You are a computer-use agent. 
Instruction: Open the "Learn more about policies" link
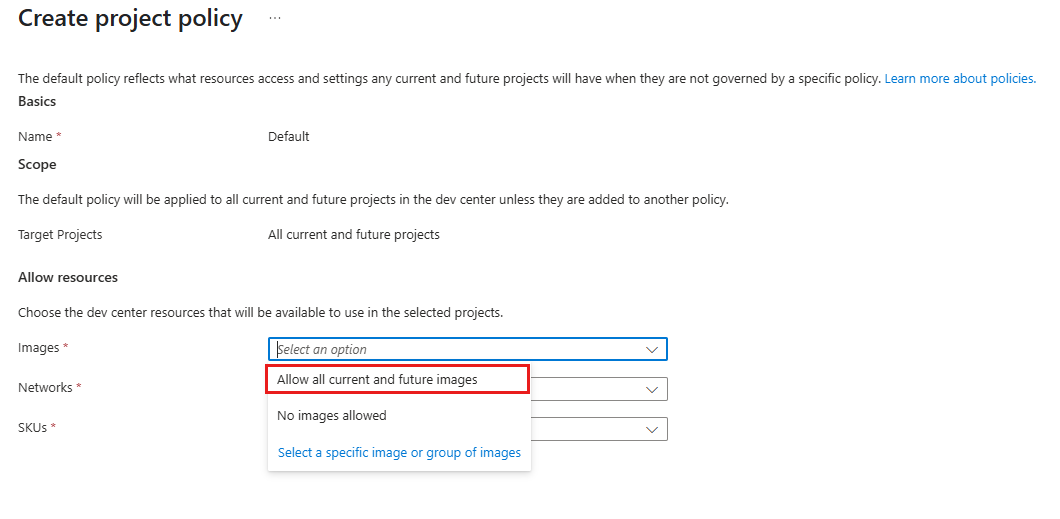tap(960, 78)
